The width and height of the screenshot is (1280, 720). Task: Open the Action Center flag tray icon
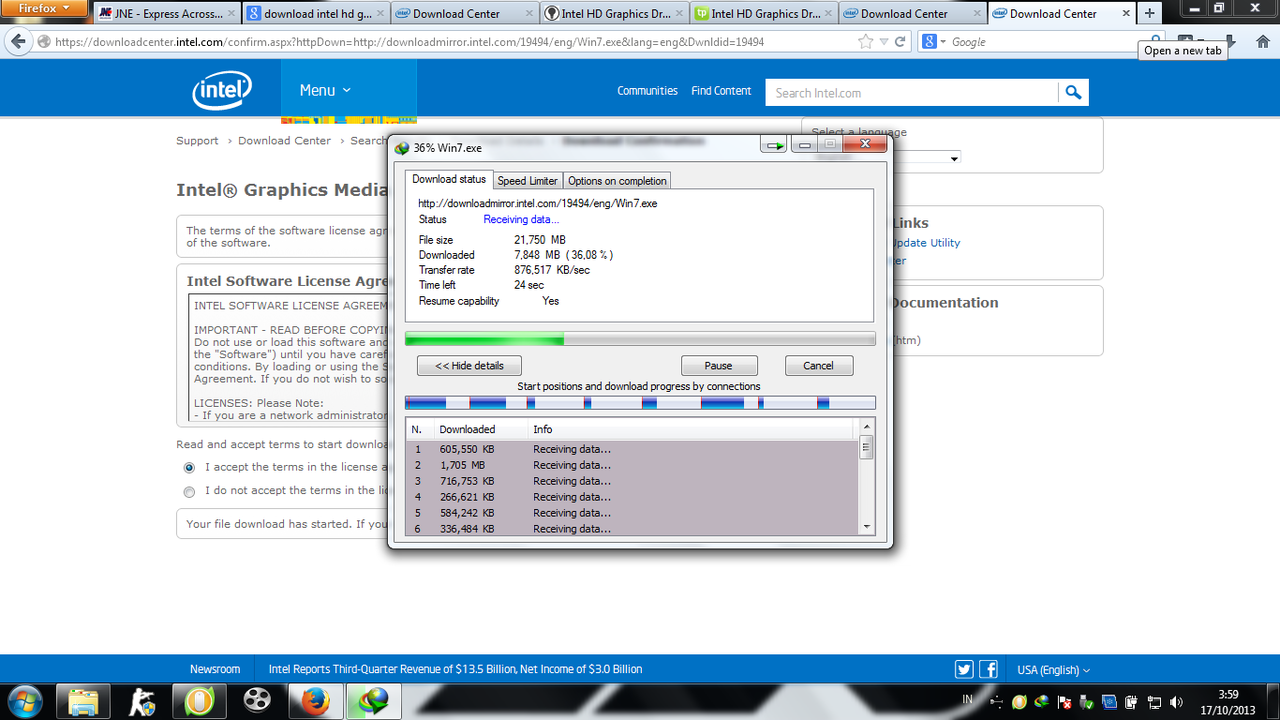[x=1064, y=702]
